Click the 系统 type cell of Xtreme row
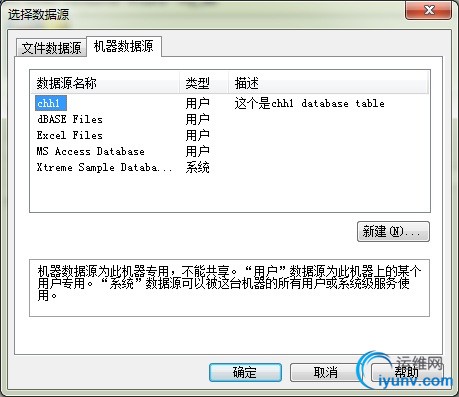The height and width of the screenshot is (397, 459). [x=198, y=167]
